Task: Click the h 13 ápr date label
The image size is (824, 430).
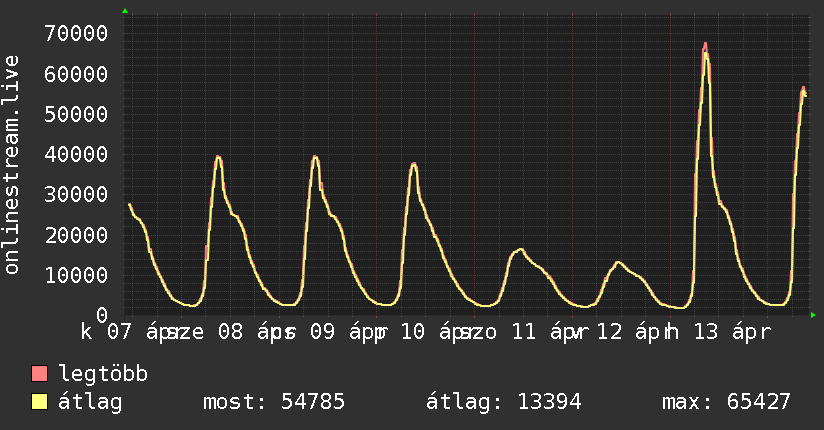Action: pyautogui.click(x=718, y=332)
